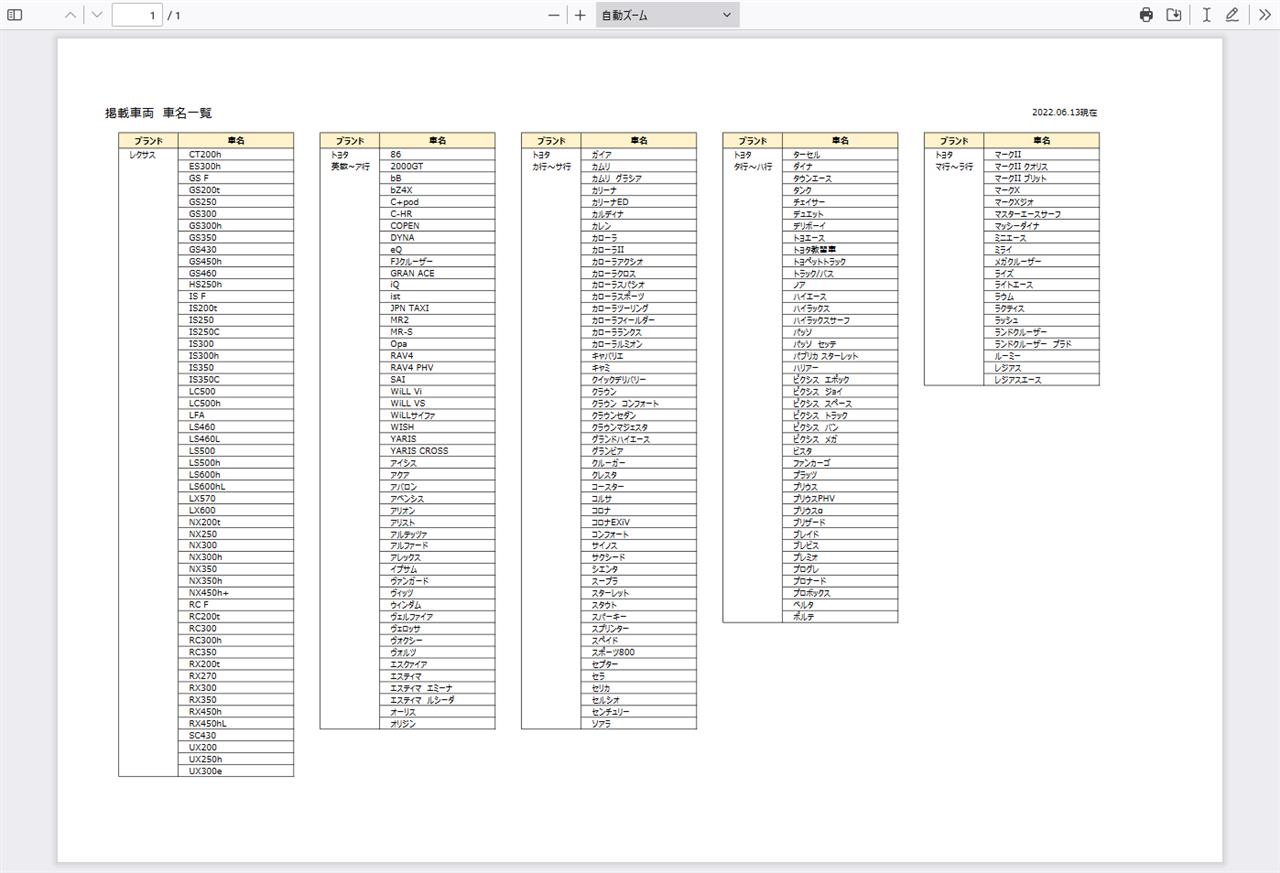Click the CT200h cell
This screenshot has height=873, width=1280.
(x=236, y=155)
